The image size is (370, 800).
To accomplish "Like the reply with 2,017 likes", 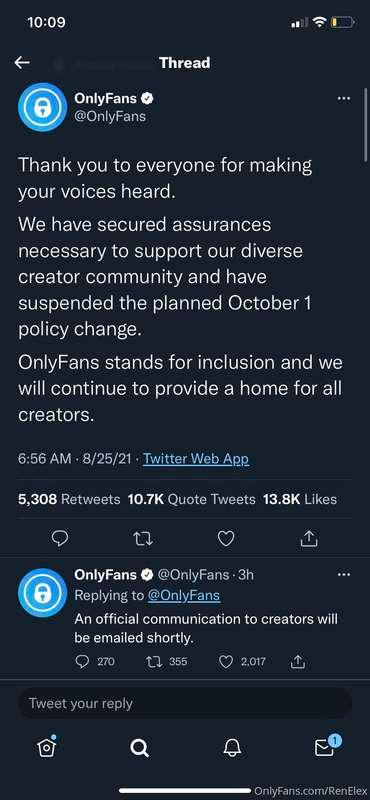I will (242, 662).
